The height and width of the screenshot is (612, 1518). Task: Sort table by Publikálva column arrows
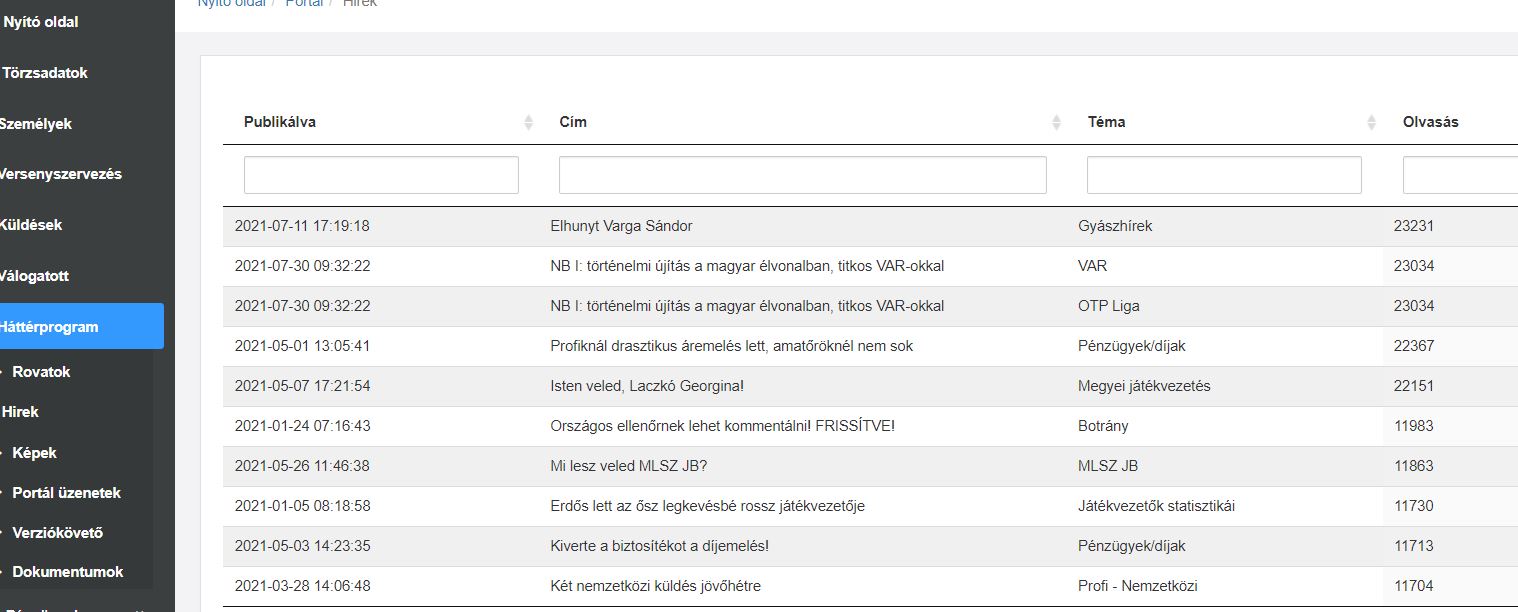(528, 122)
